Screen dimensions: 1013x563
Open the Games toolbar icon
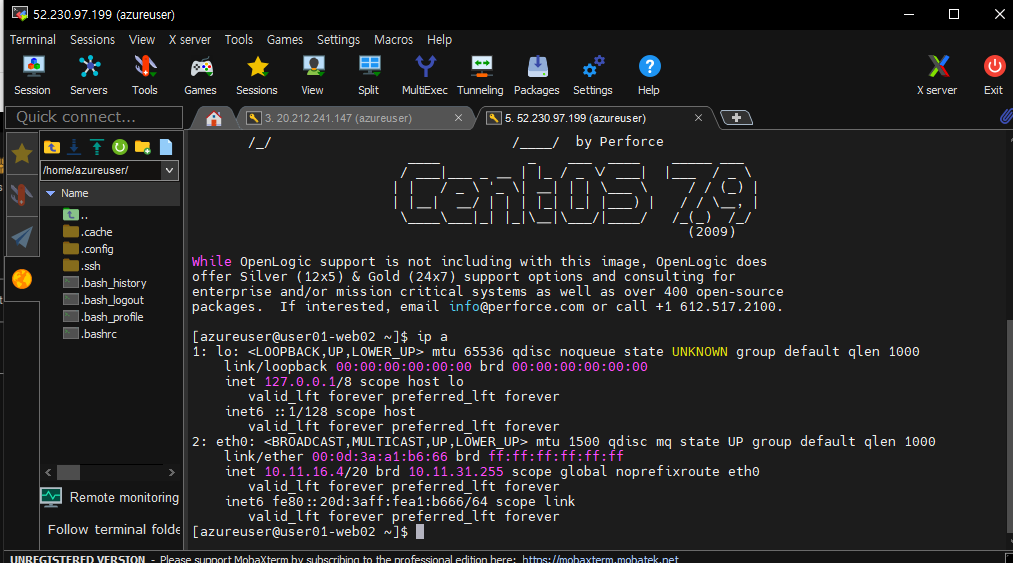200,75
